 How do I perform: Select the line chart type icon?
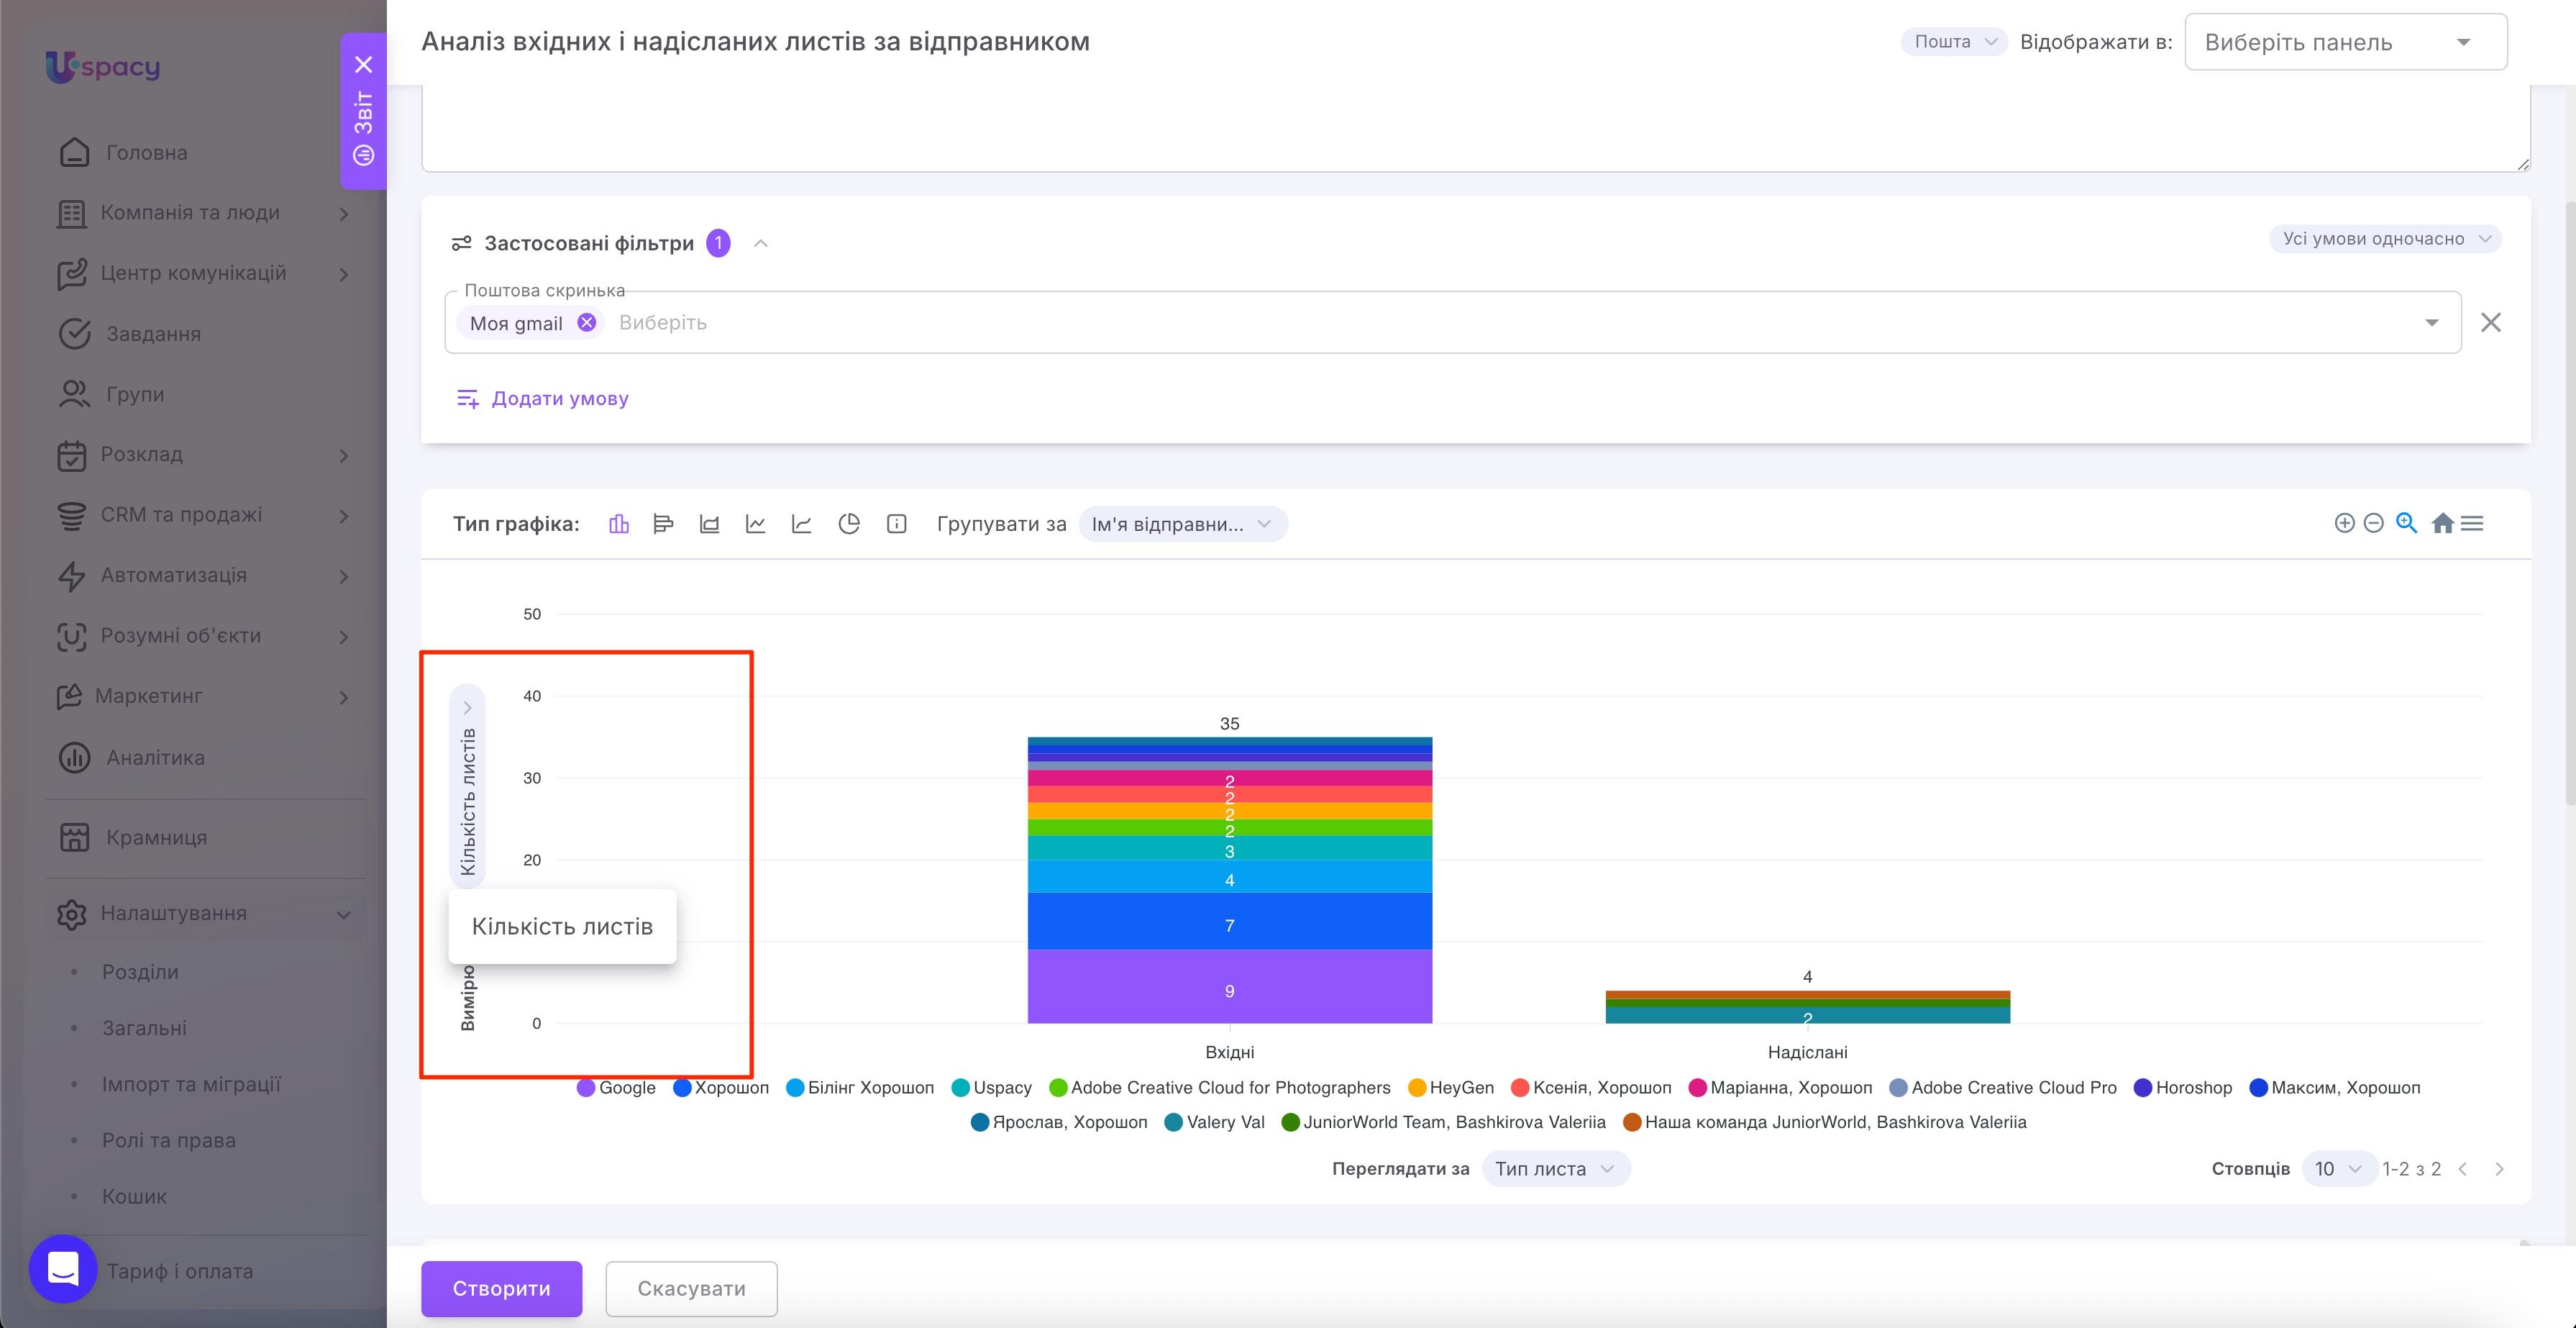[756, 524]
